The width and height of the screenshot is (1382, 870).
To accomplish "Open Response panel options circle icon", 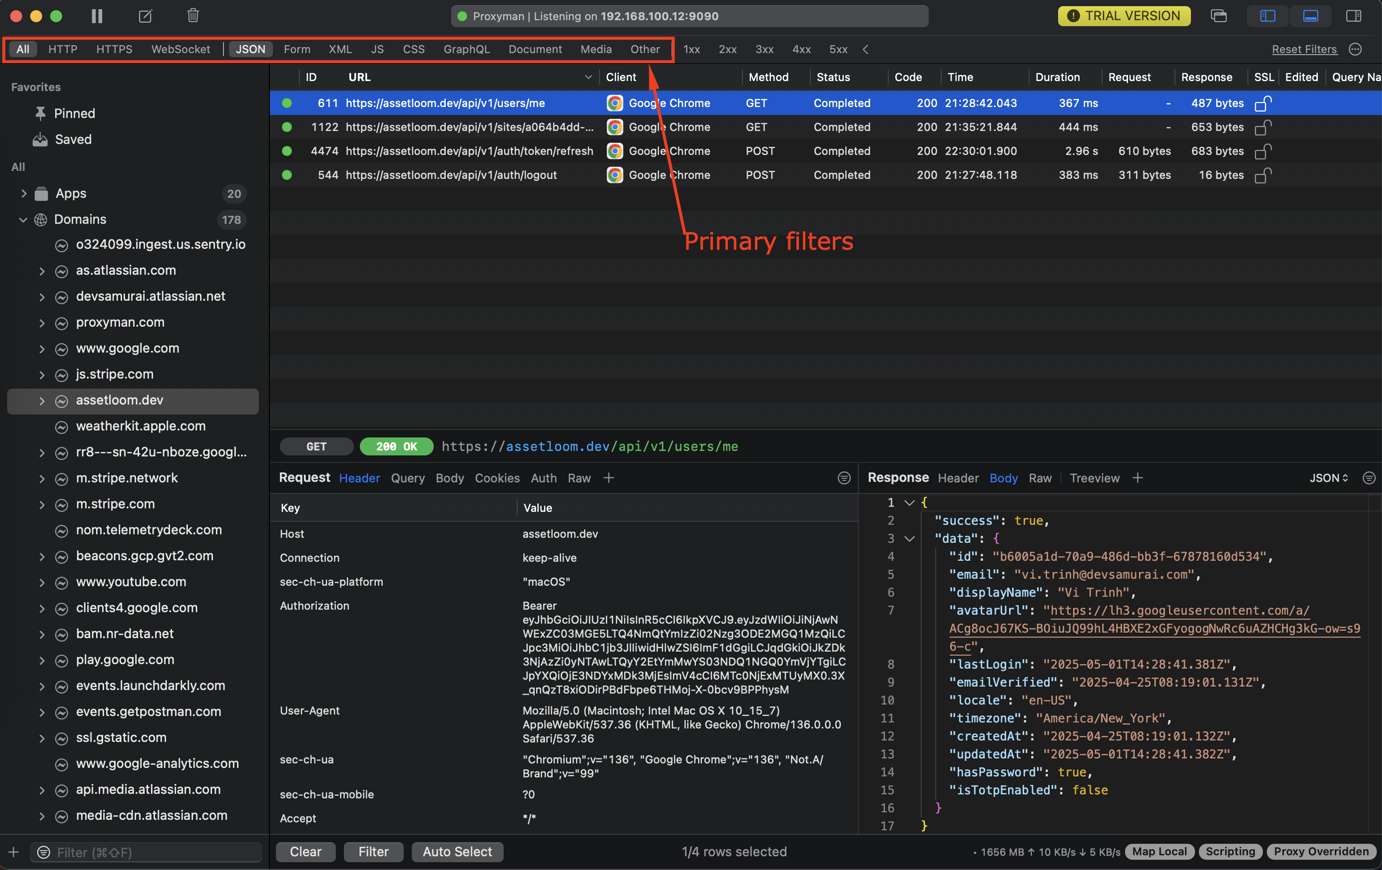I will pyautogui.click(x=1369, y=478).
